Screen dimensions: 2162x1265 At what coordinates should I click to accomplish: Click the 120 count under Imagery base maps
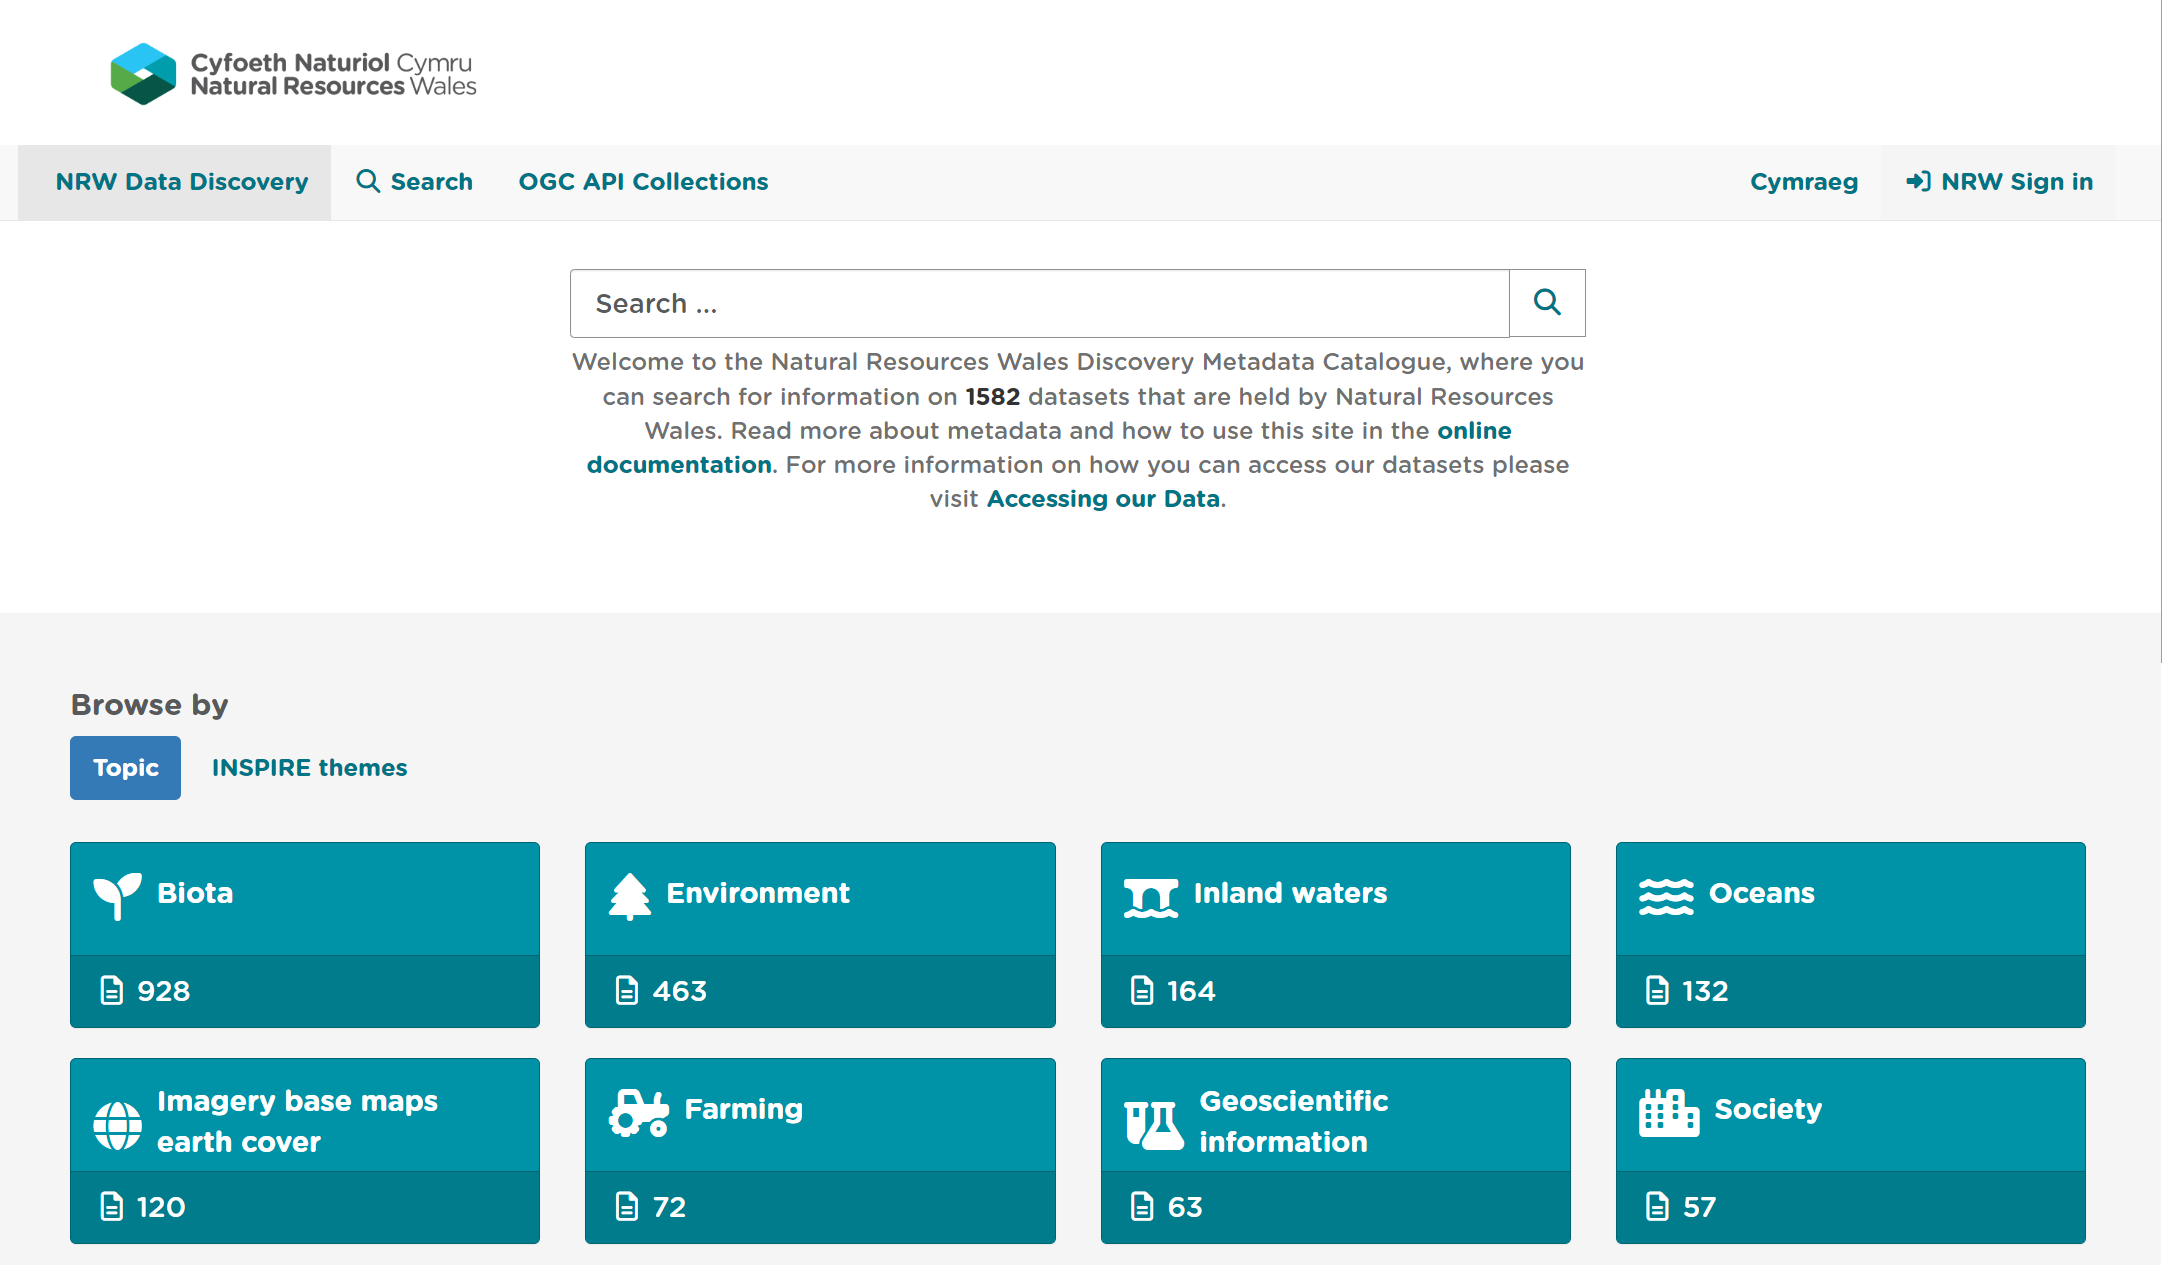coord(161,1207)
